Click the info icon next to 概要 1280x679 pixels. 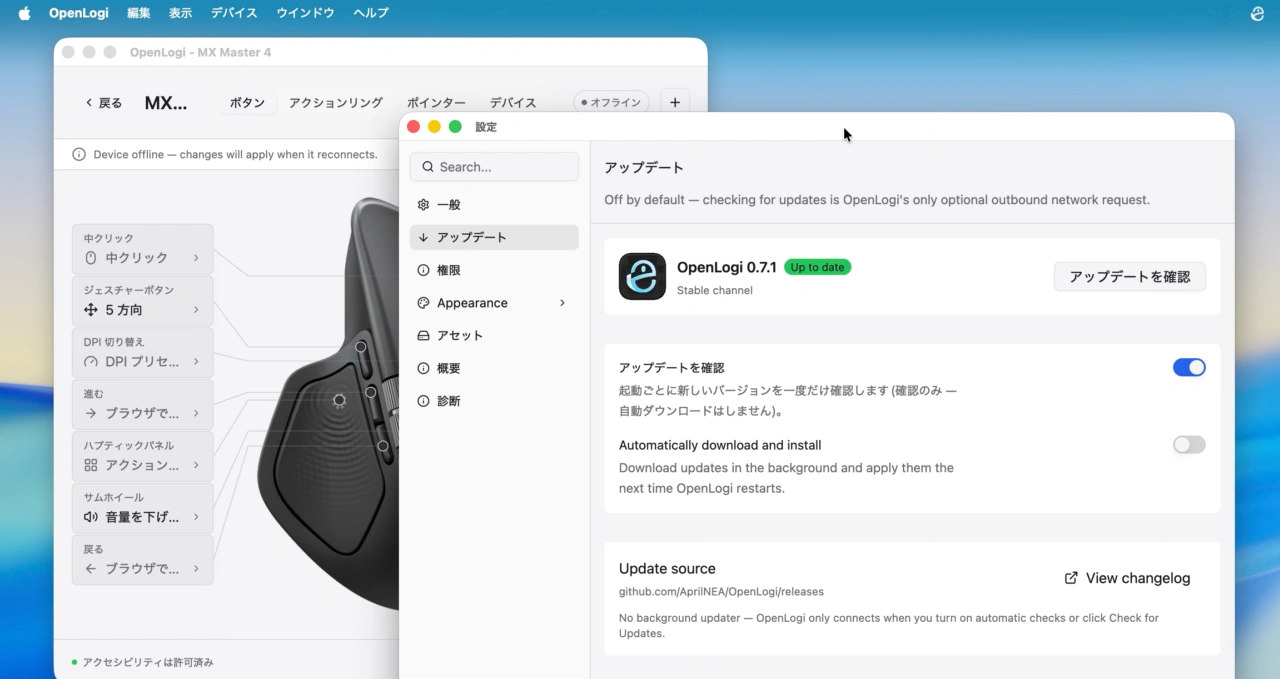point(423,368)
